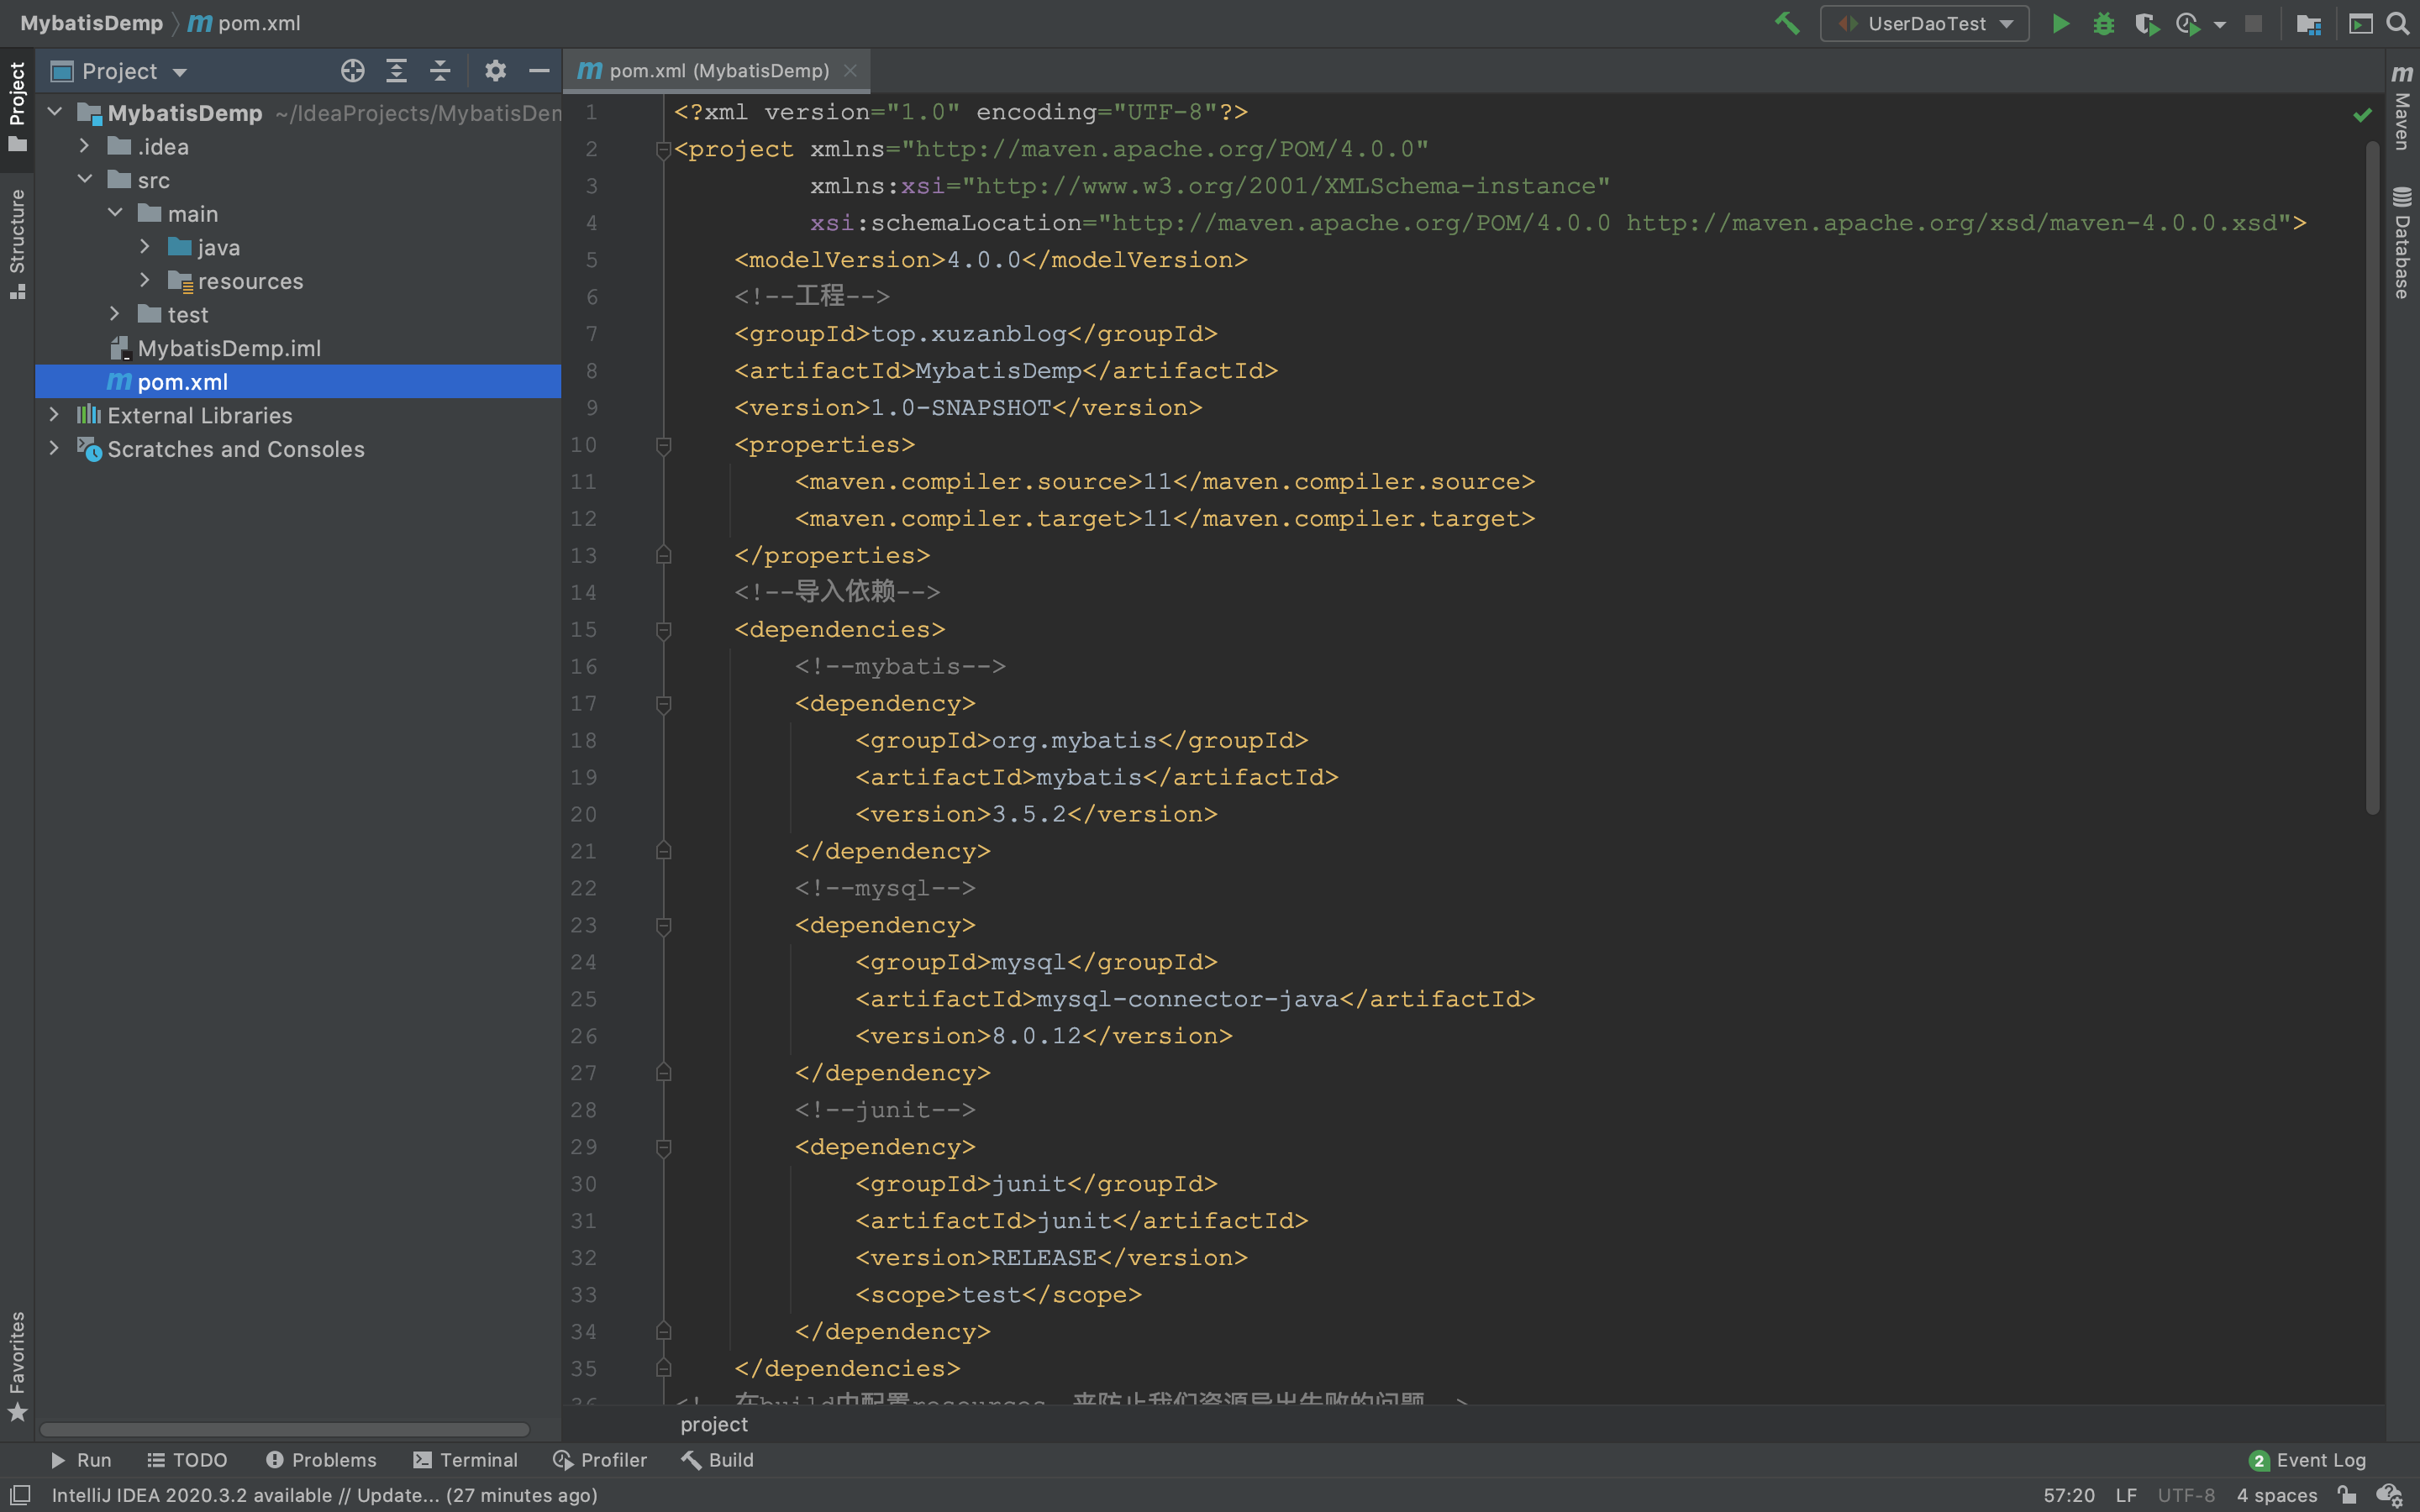The image size is (2420, 1512).
Task: Switch to the Problems tool window tab
Action: 321,1460
